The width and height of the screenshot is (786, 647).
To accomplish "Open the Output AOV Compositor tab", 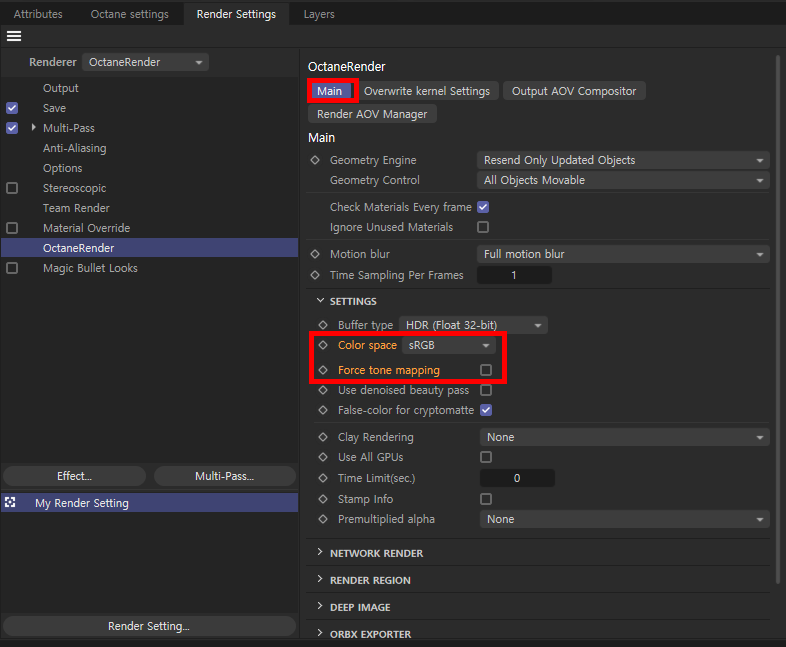I will coord(574,91).
